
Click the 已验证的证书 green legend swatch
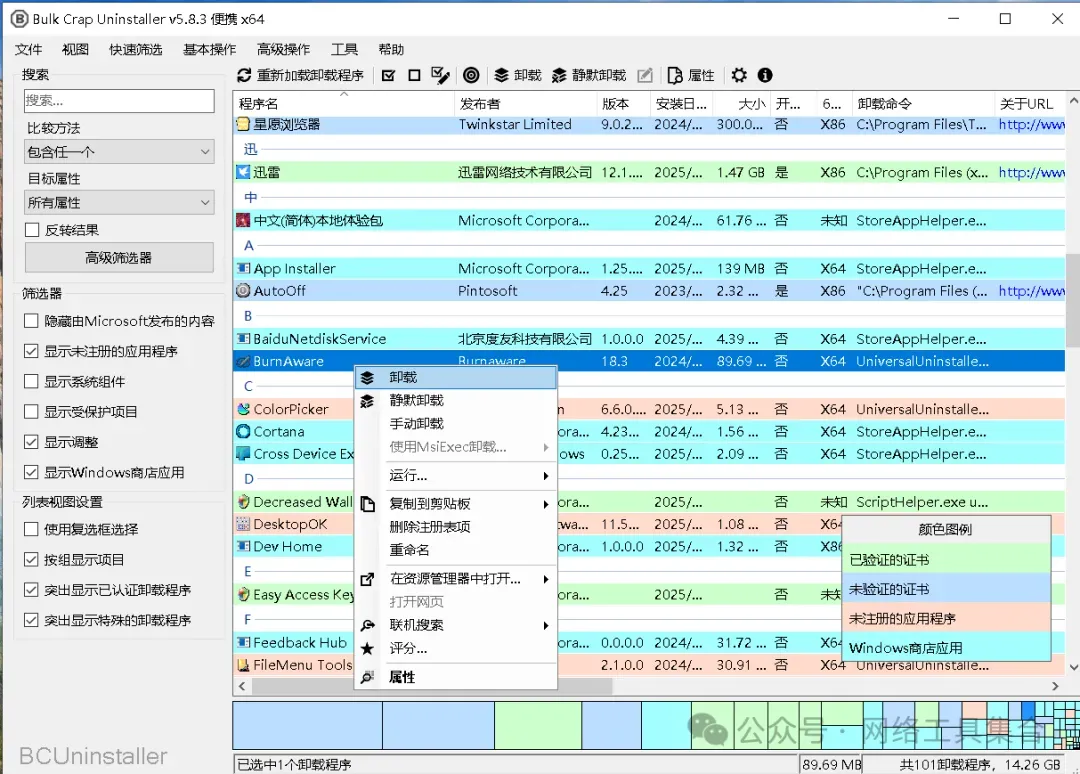tap(946, 560)
